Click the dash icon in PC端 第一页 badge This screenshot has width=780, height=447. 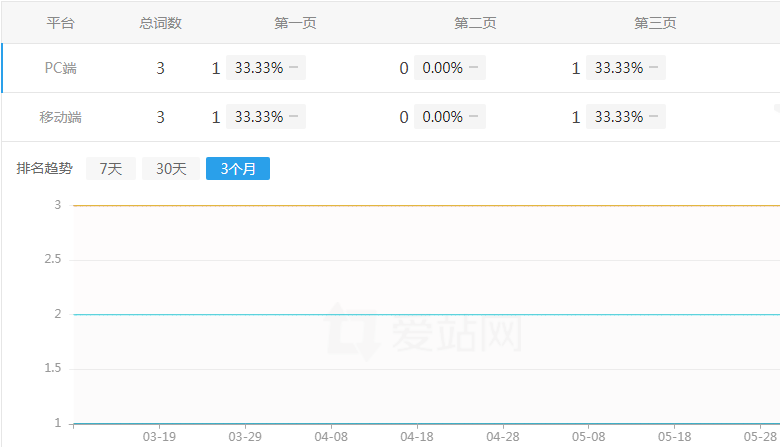pyautogui.click(x=294, y=68)
